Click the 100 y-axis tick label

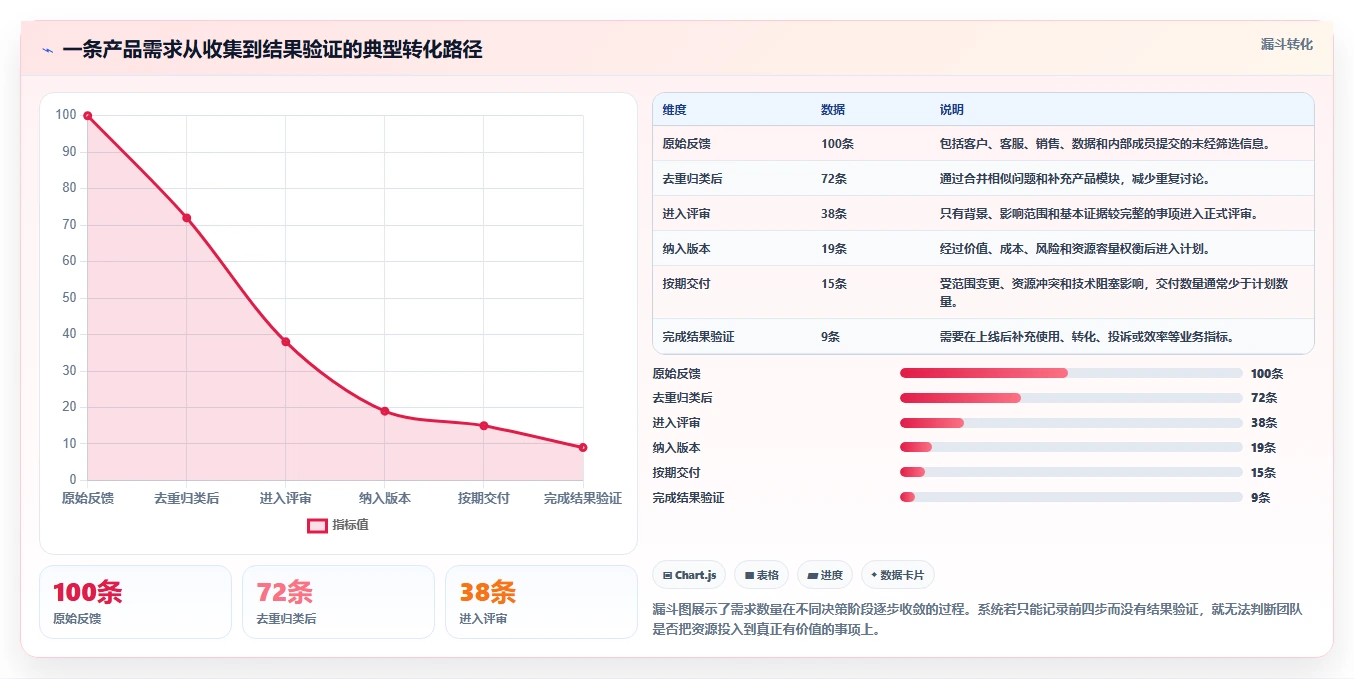pos(66,115)
